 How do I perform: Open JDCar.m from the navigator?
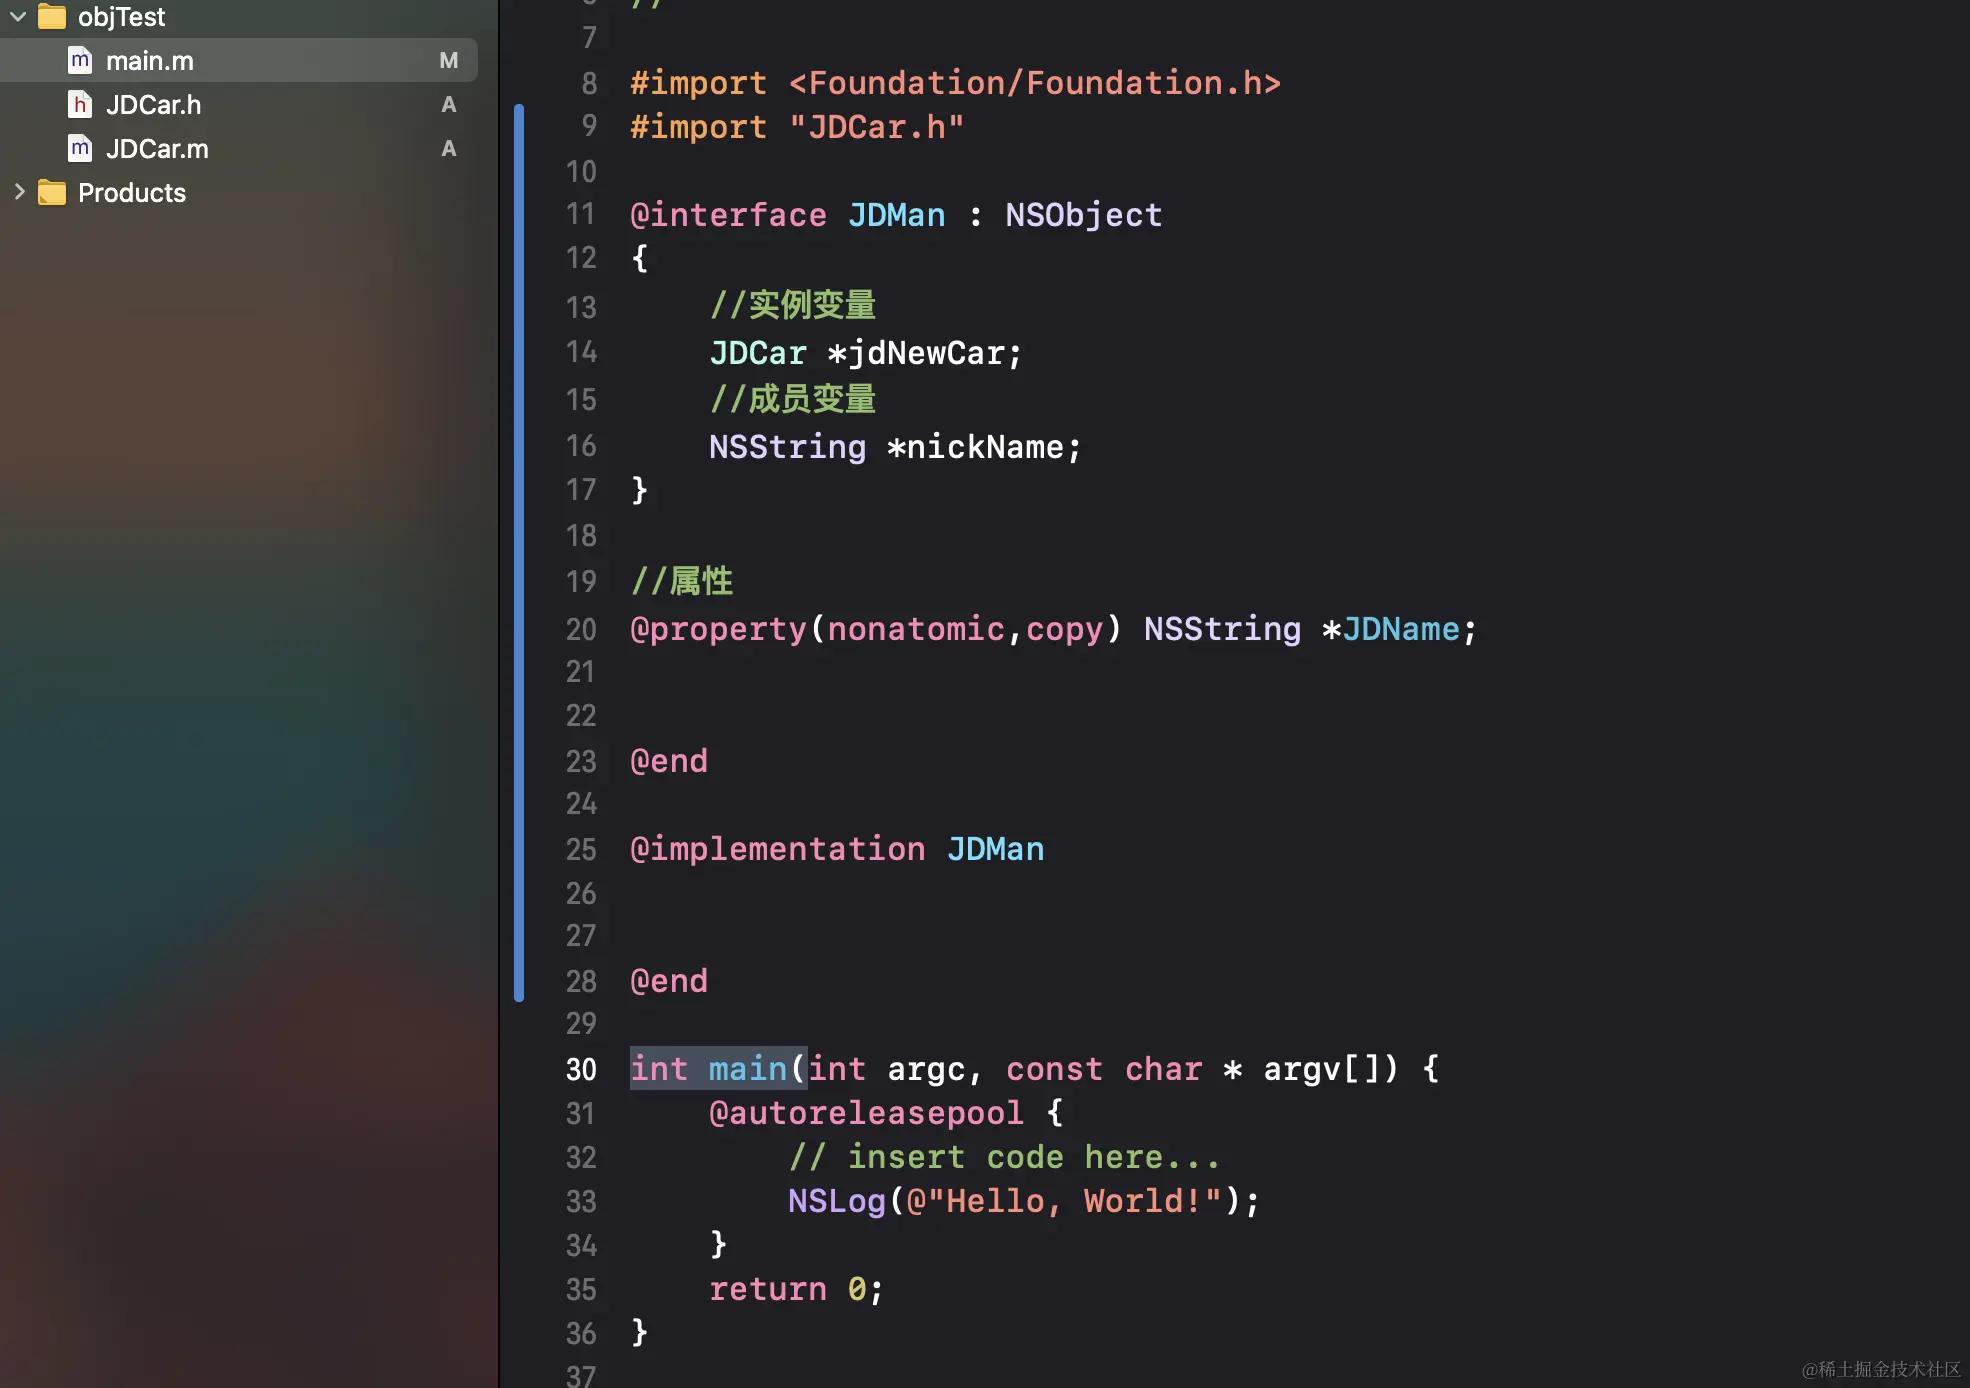pos(157,149)
